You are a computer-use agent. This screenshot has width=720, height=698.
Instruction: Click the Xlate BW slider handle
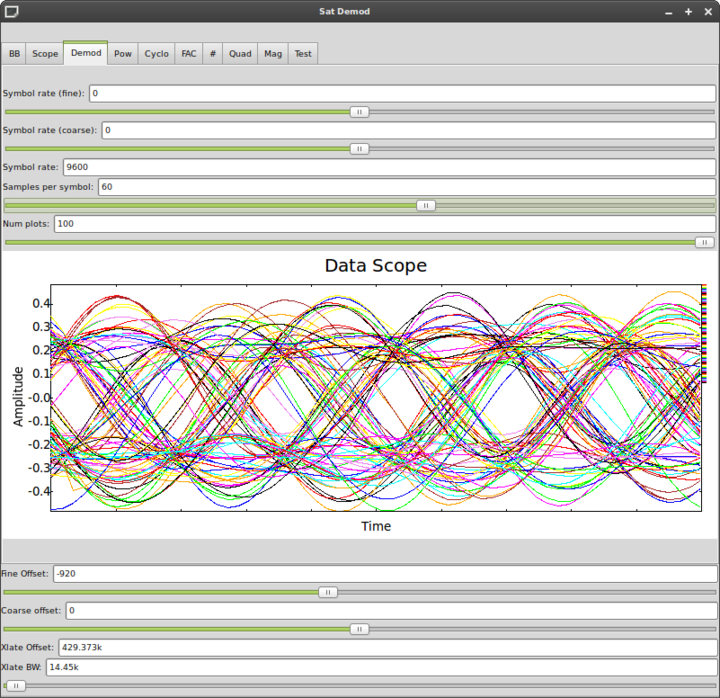(15, 686)
